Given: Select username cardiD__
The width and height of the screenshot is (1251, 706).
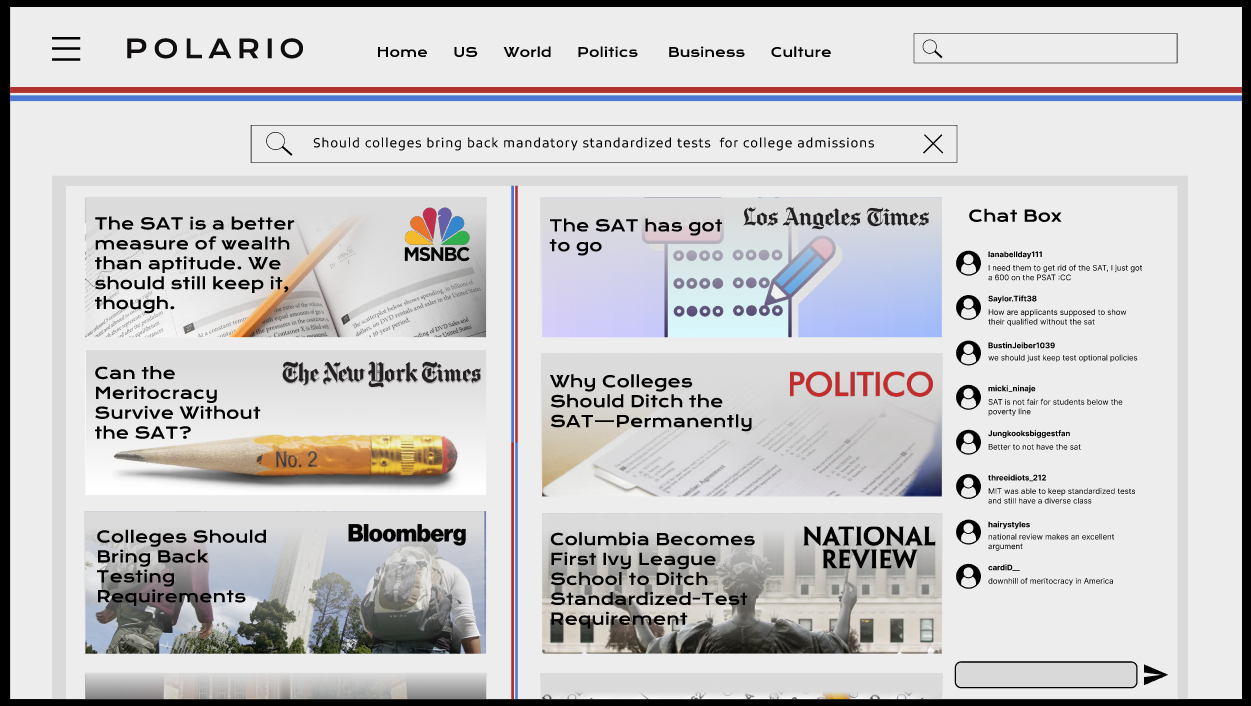Looking at the screenshot, I should [x=1004, y=568].
